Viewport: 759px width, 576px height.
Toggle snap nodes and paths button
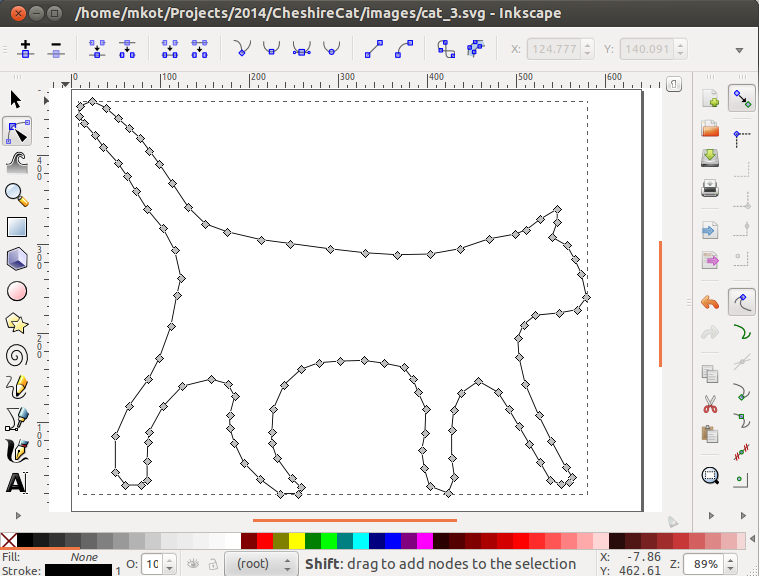(742, 303)
